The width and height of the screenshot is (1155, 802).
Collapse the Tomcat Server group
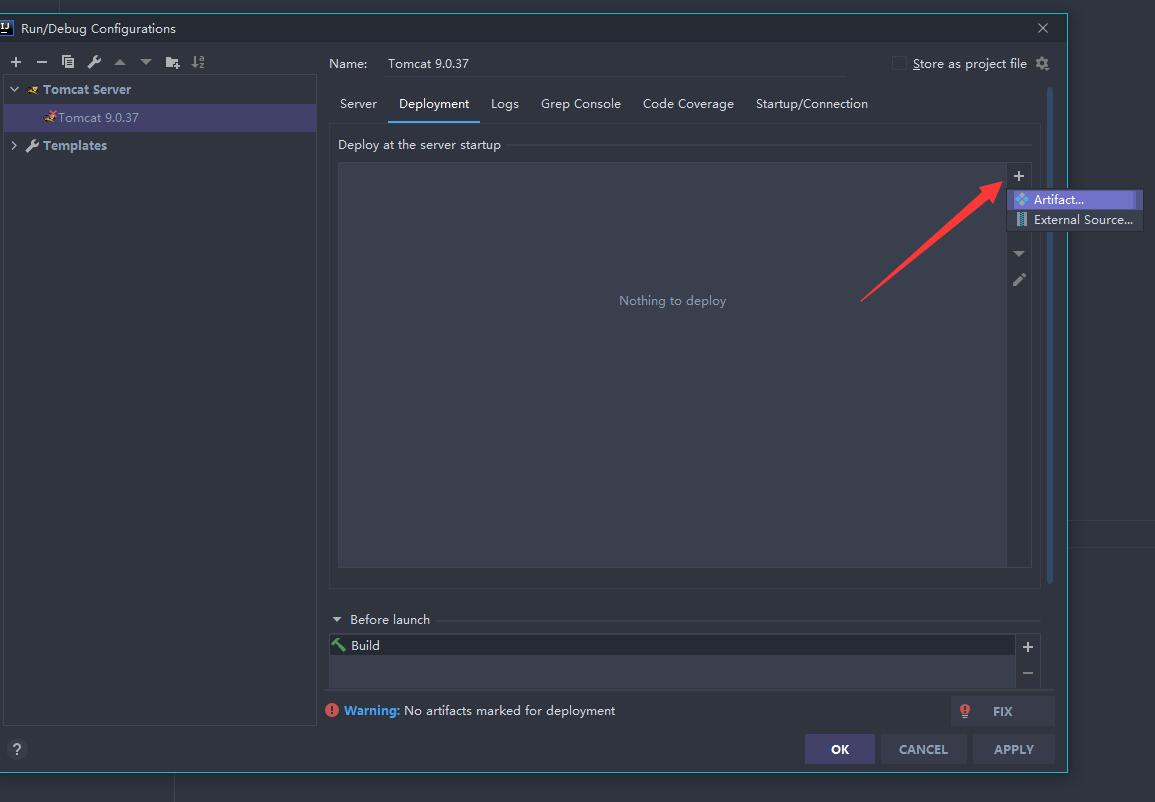14,89
